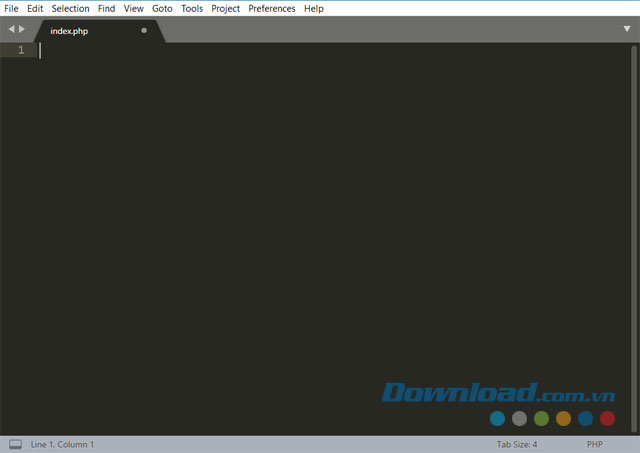Close index.php using the unsaved dot
Image resolution: width=640 pixels, height=453 pixels.
click(x=144, y=31)
